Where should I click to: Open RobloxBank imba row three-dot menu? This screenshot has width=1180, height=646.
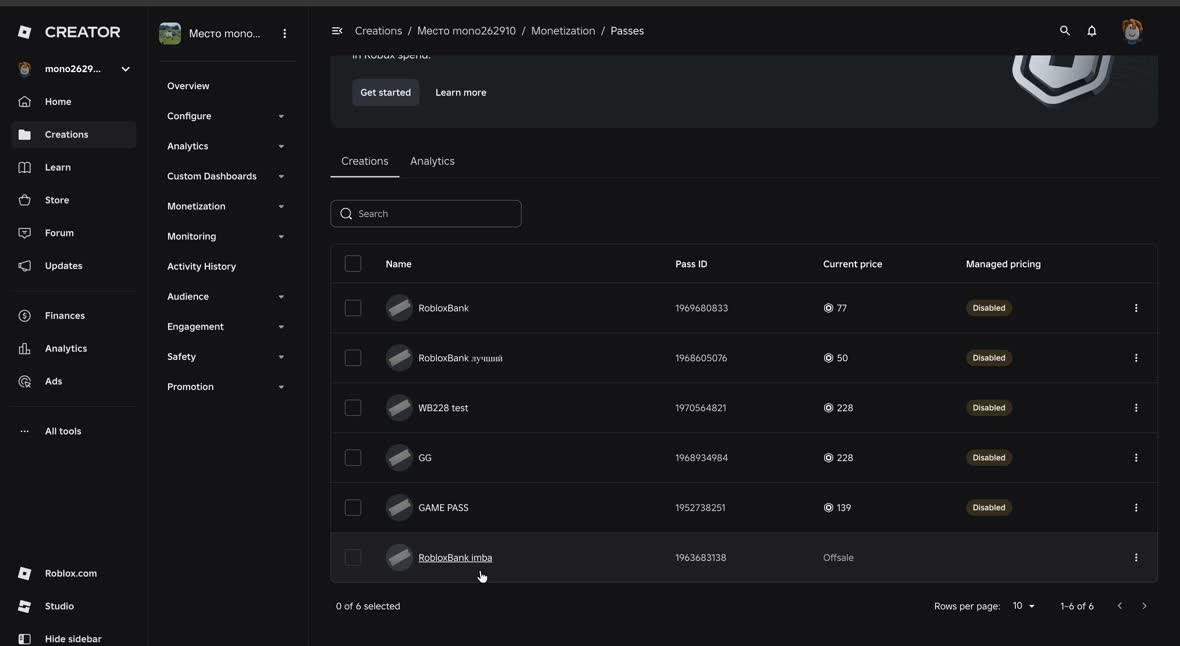[x=1136, y=558]
